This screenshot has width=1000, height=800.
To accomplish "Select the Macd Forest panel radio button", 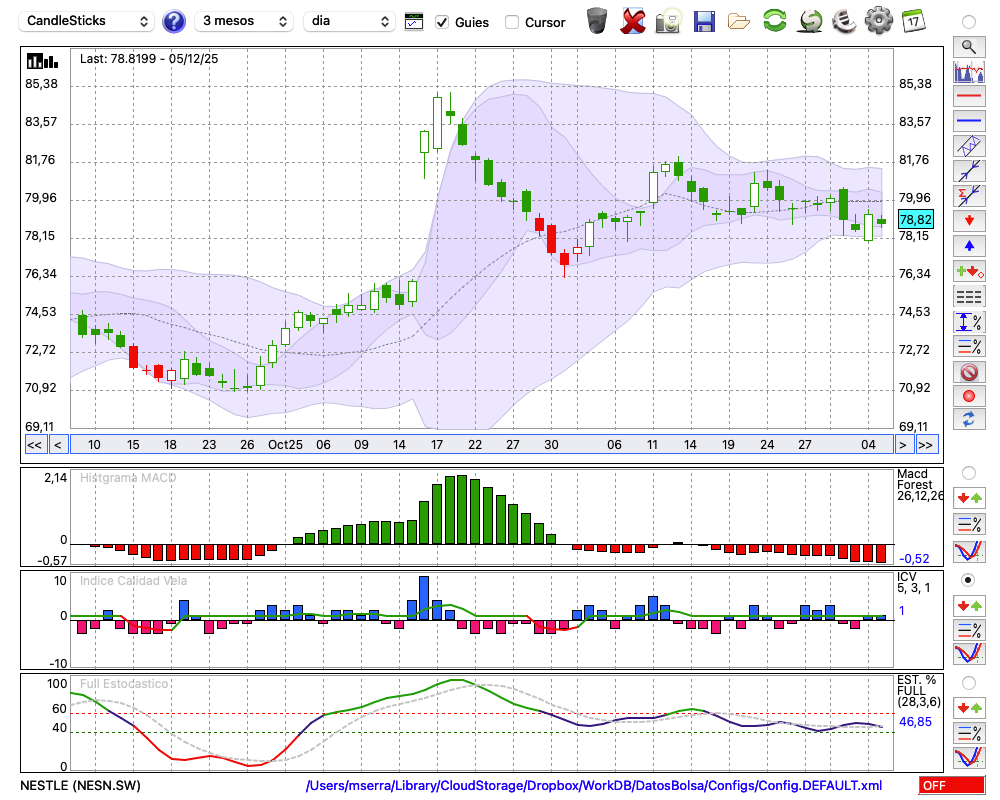I will click(968, 472).
